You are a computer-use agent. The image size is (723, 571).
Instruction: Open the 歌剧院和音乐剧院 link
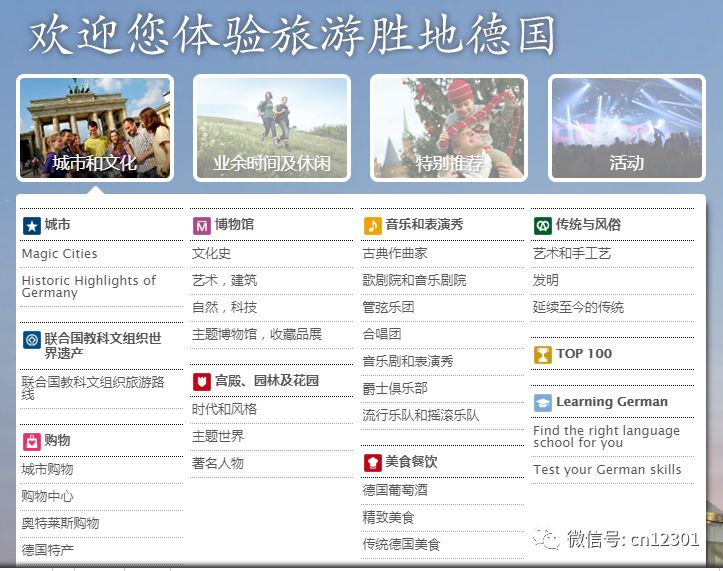point(414,280)
